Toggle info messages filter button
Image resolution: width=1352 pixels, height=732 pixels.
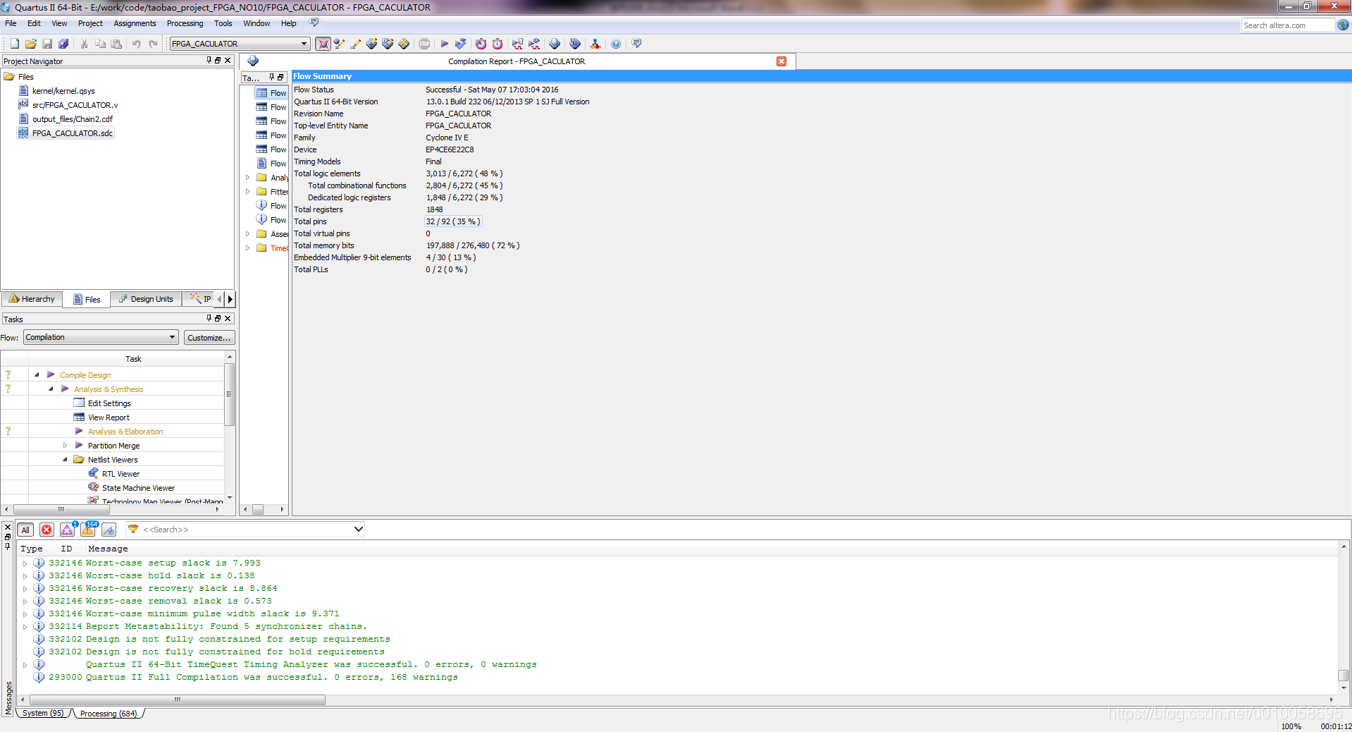pos(109,530)
